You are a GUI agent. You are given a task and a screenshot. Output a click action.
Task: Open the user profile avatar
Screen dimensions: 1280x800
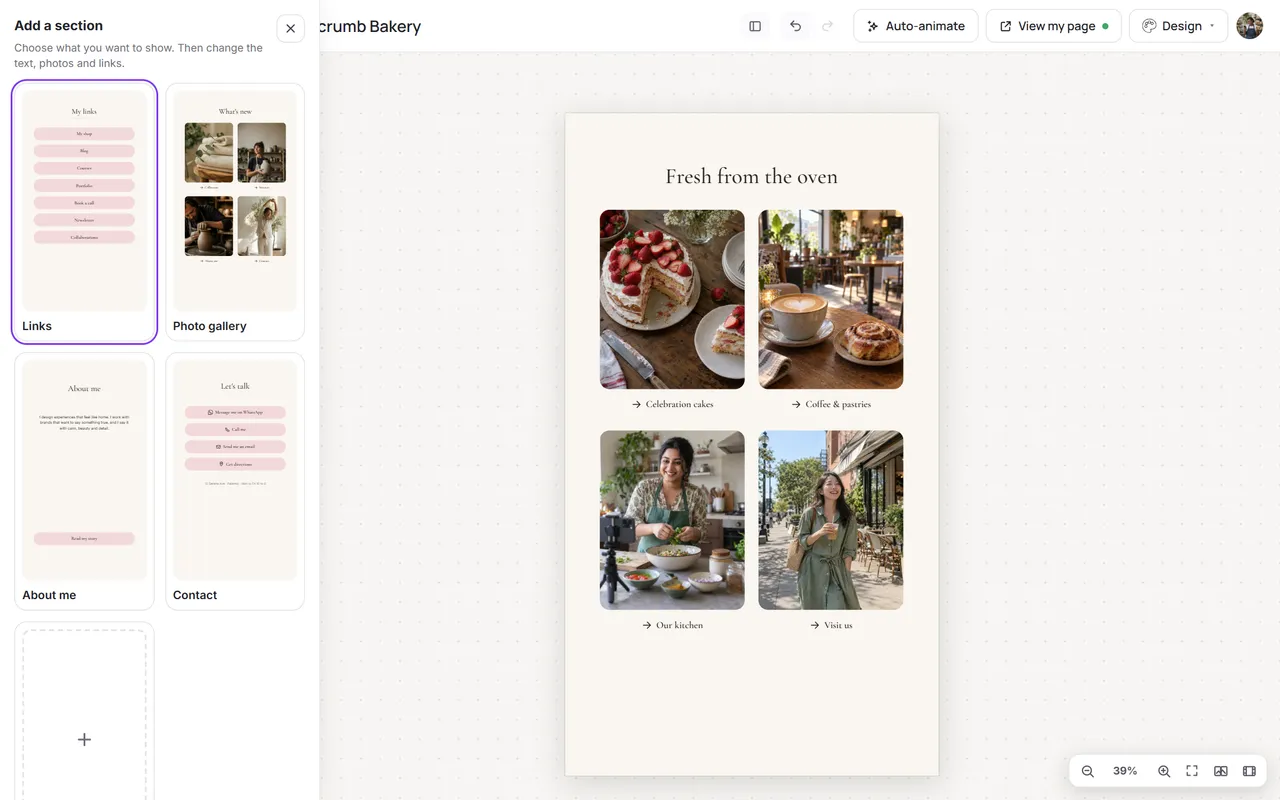[x=1250, y=26]
